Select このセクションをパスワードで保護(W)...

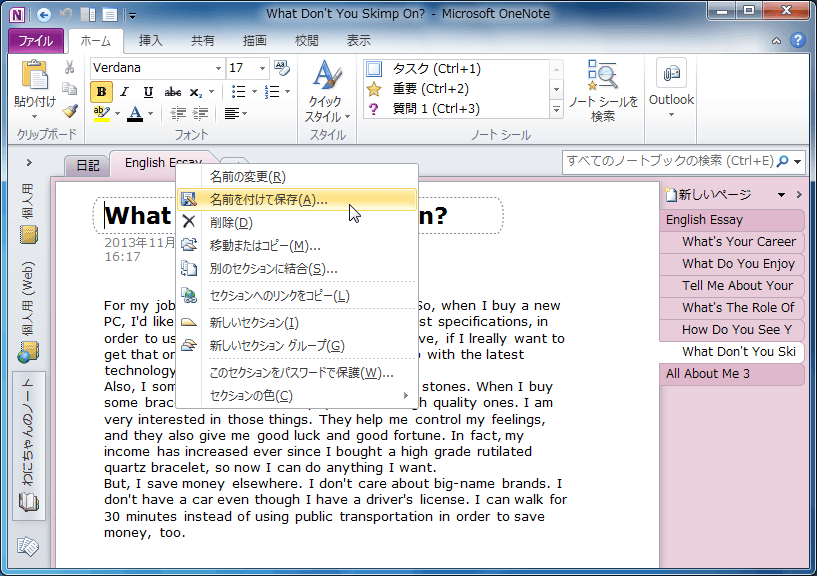[x=297, y=373]
